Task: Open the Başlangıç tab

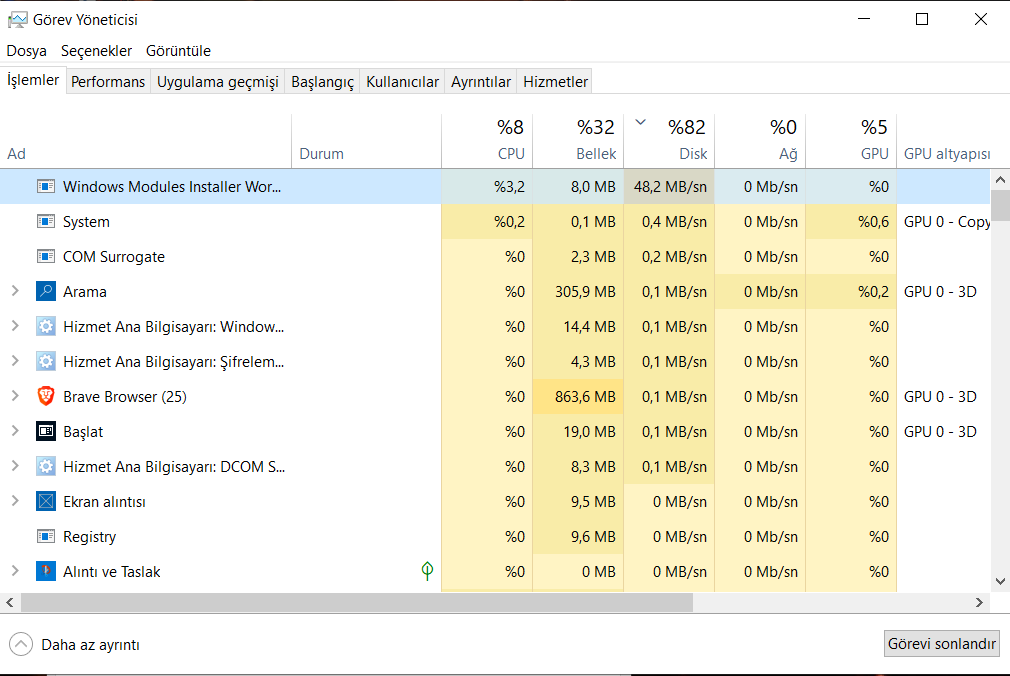Action: [x=322, y=82]
